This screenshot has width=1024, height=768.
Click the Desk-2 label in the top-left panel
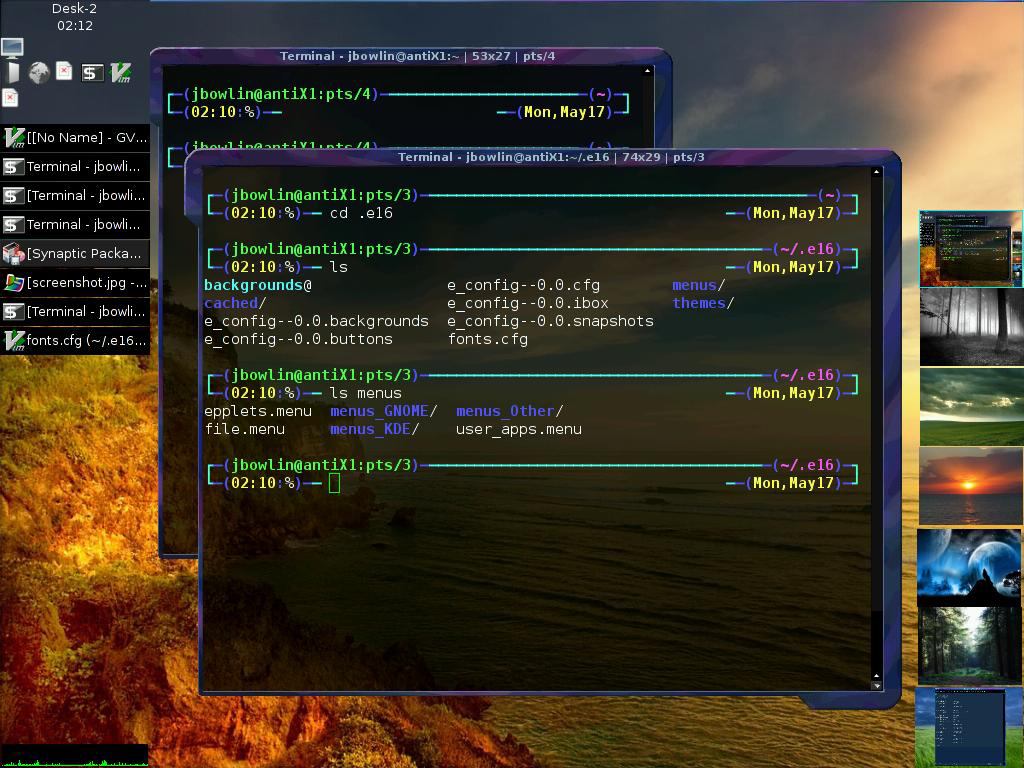click(x=74, y=9)
